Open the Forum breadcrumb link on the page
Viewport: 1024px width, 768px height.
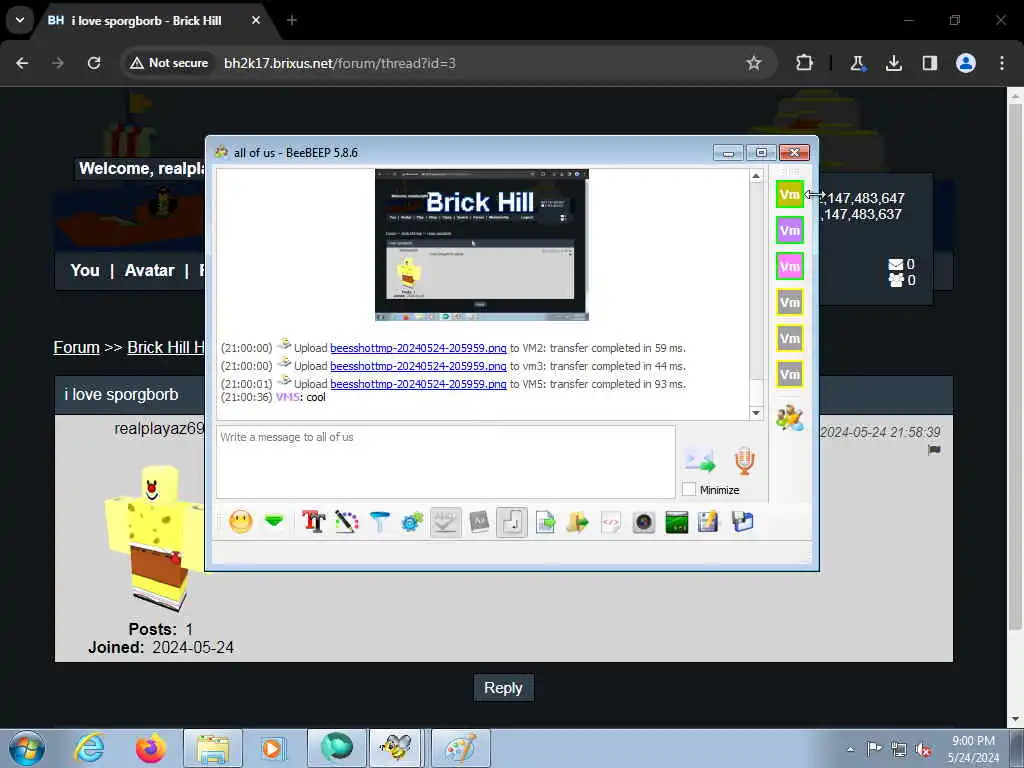76,347
